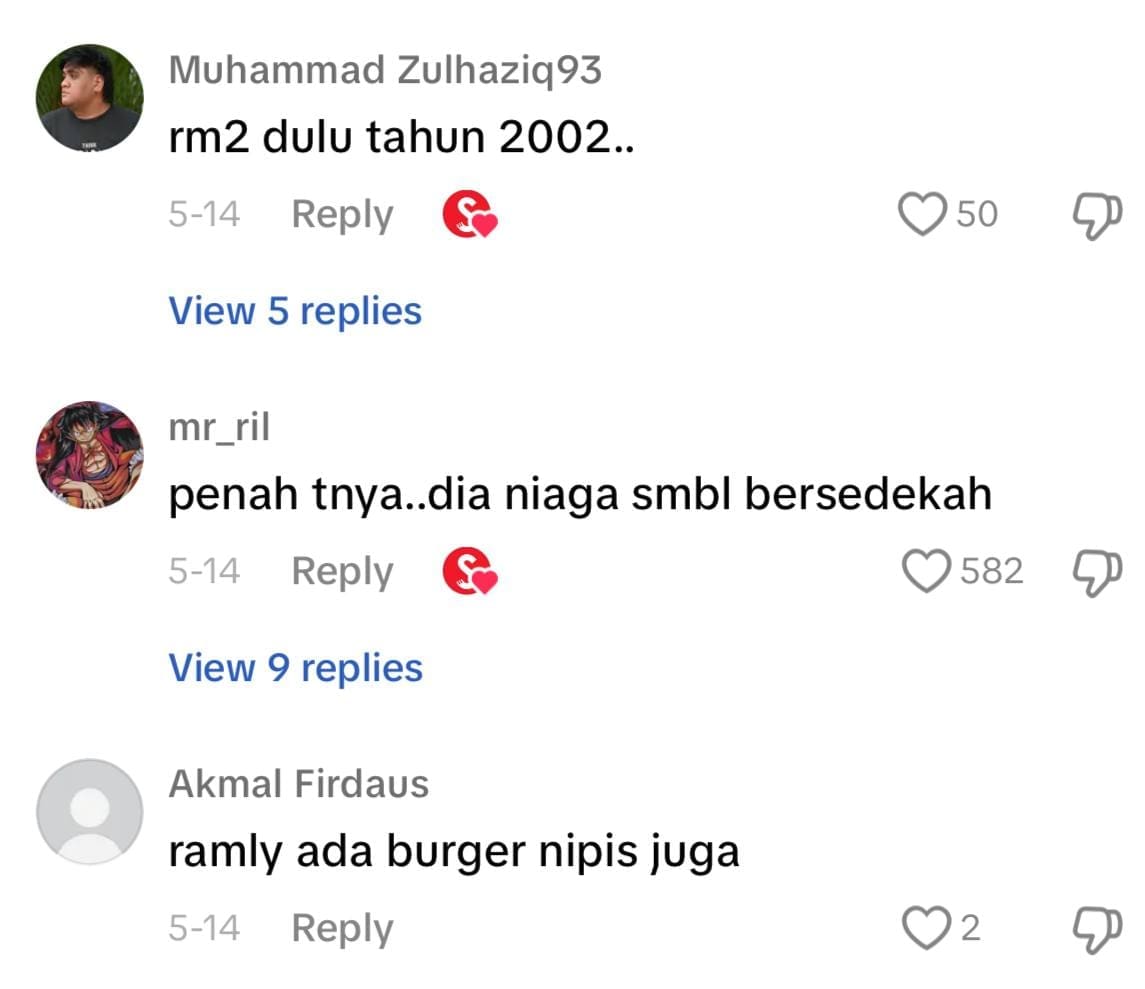
Task: Like Muhammad Zulhaziq93's comment with heart
Action: (x=922, y=214)
